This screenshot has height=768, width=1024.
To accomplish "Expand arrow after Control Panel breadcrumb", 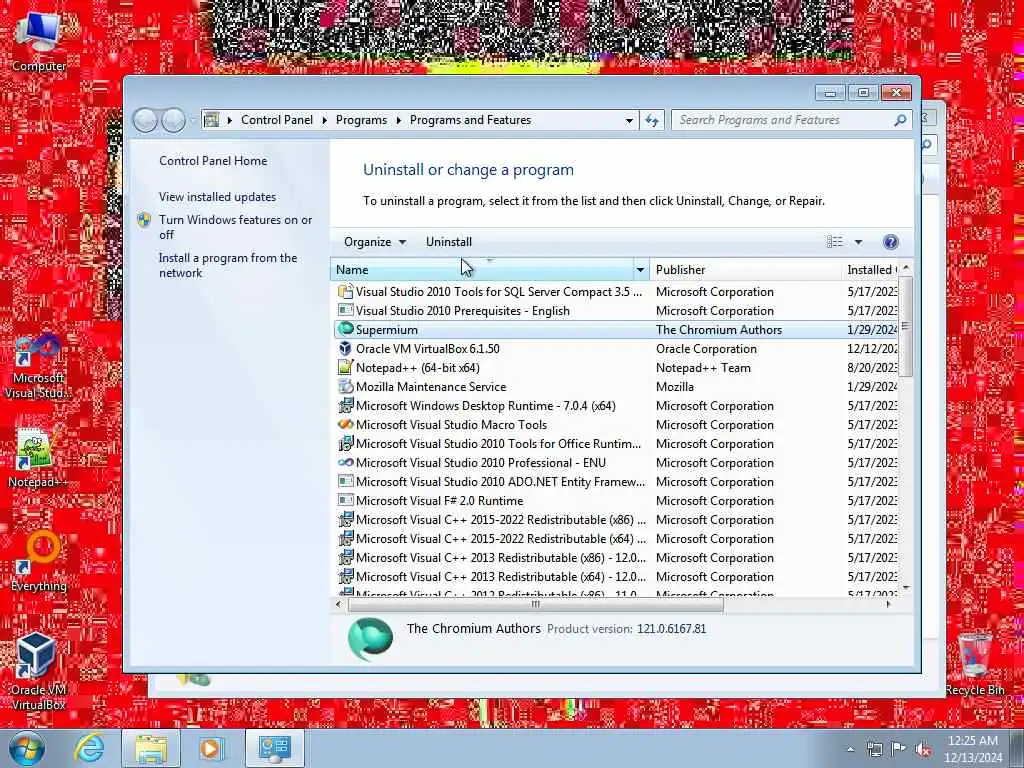I will 324,120.
